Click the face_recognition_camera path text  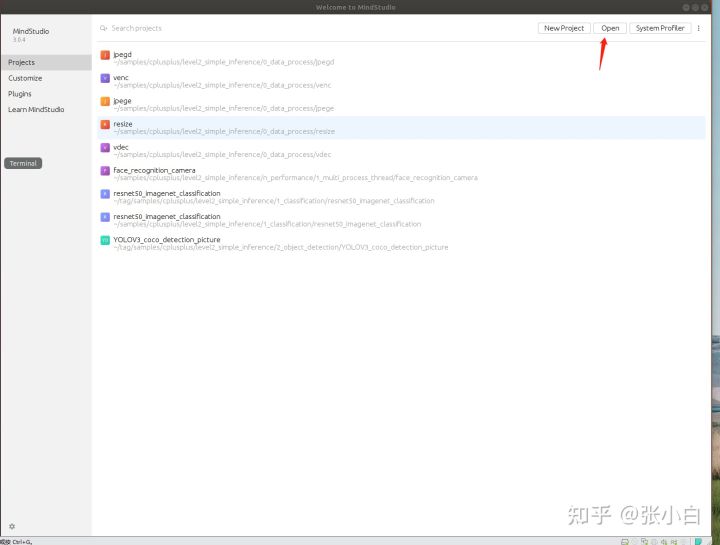tap(295, 178)
